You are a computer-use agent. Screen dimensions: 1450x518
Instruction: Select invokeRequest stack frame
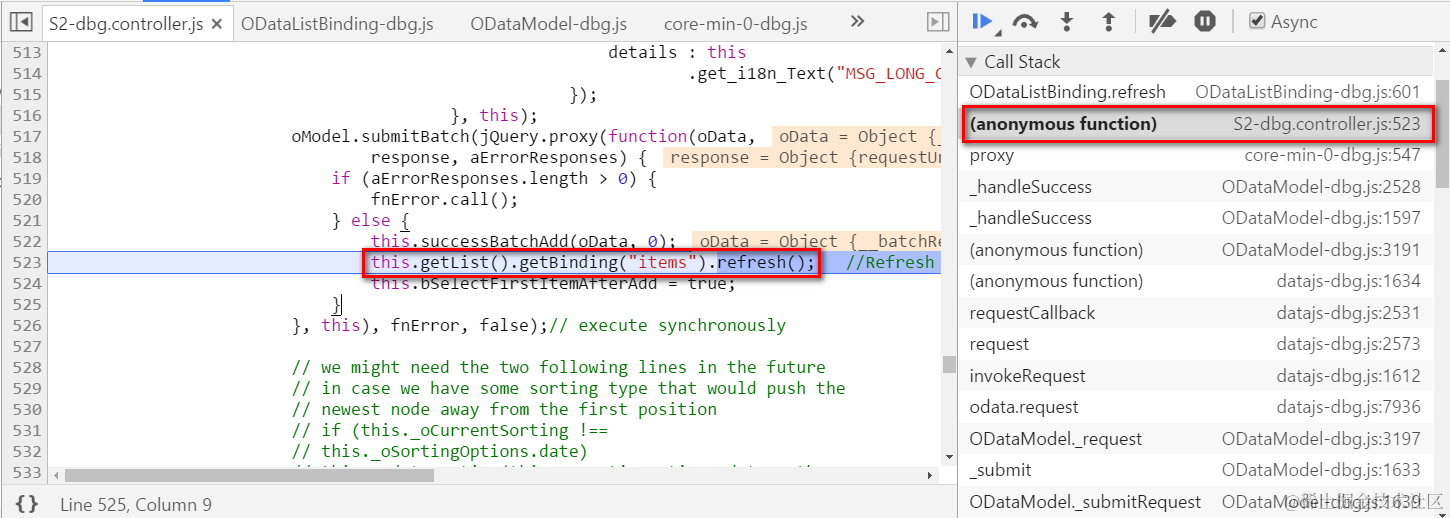point(1196,376)
